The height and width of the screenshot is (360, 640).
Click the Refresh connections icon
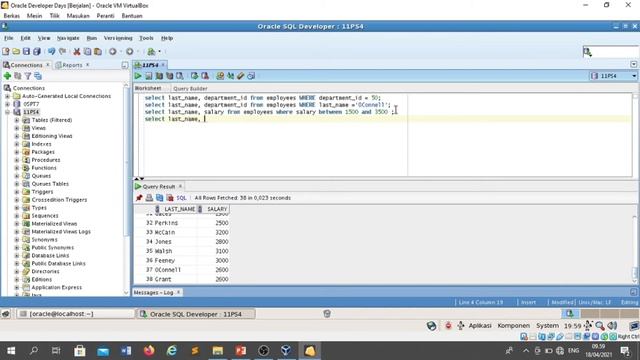[x=18, y=76]
